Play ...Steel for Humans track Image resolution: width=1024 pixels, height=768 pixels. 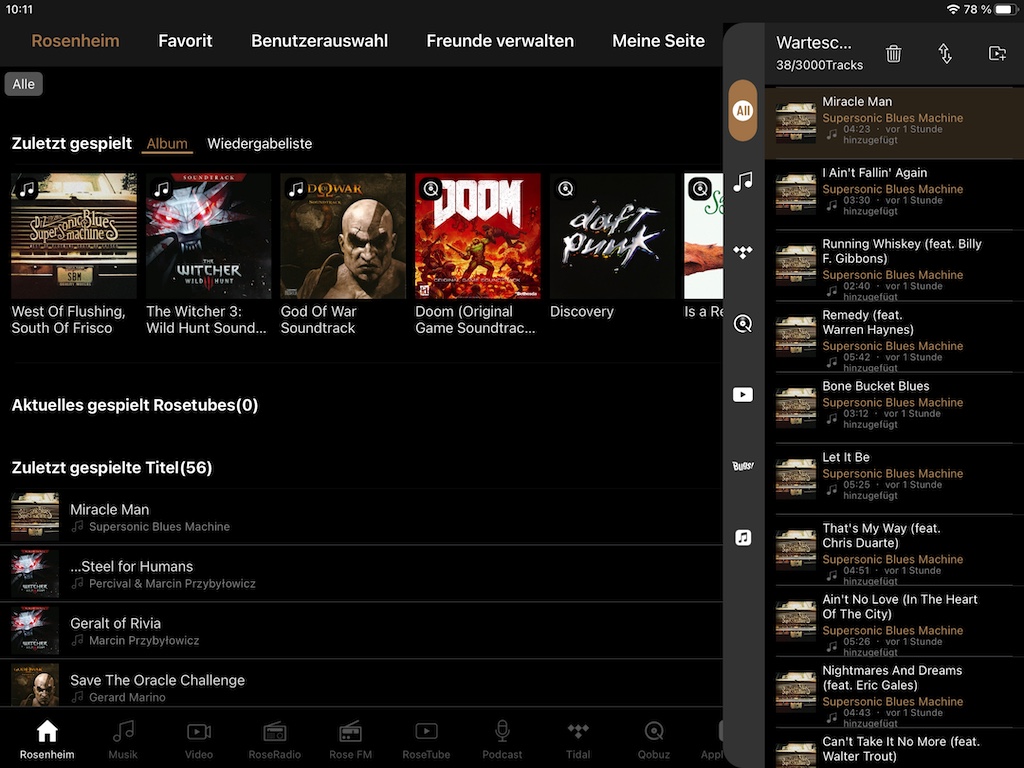[361, 573]
